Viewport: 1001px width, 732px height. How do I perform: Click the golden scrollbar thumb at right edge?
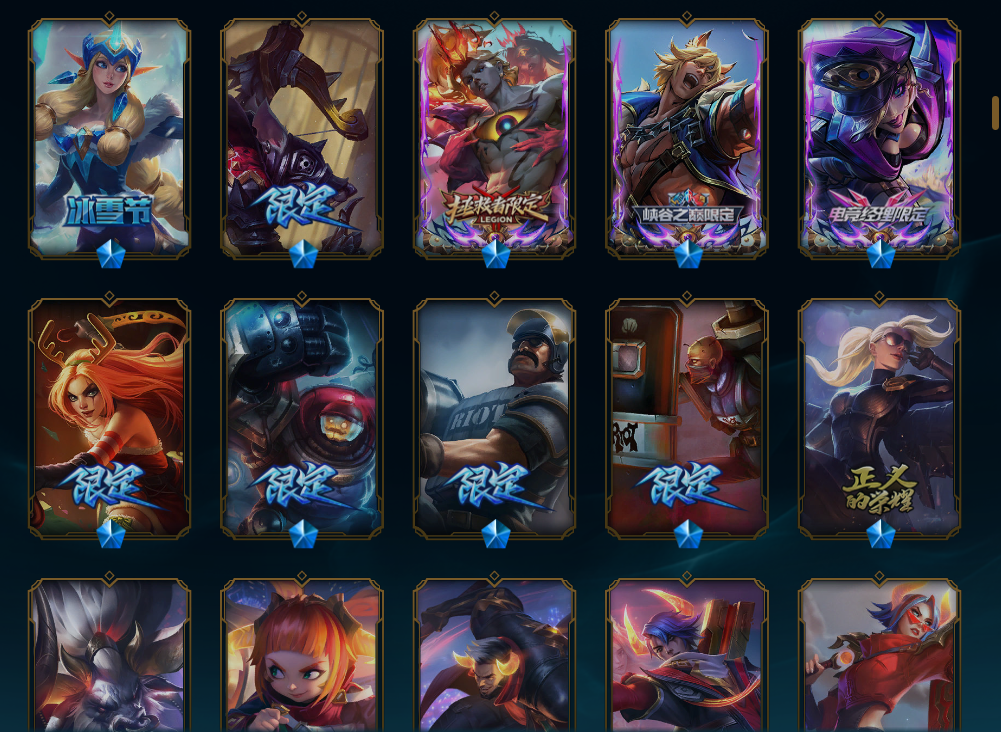(995, 113)
